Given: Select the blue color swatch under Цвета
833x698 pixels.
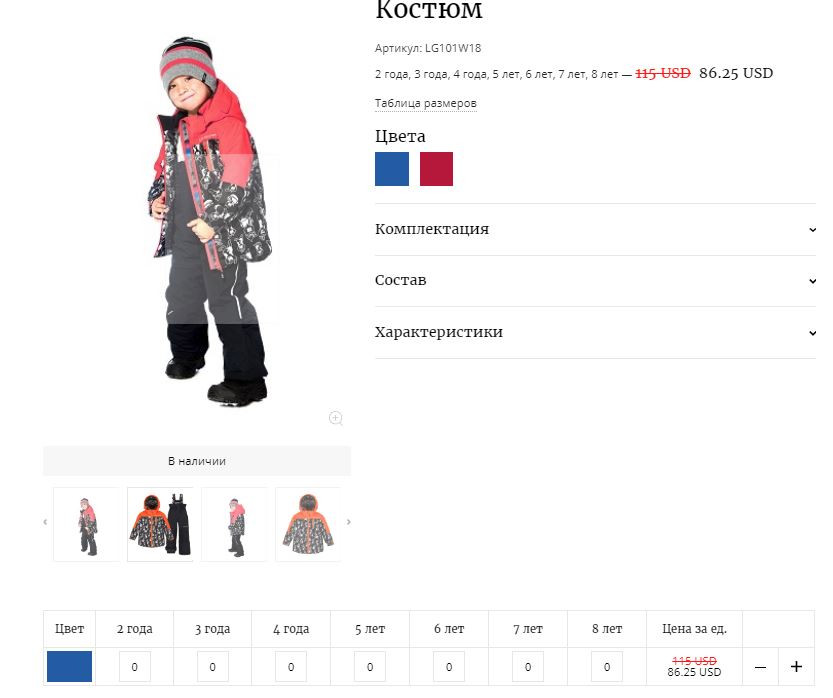Looking at the screenshot, I should tap(392, 169).
